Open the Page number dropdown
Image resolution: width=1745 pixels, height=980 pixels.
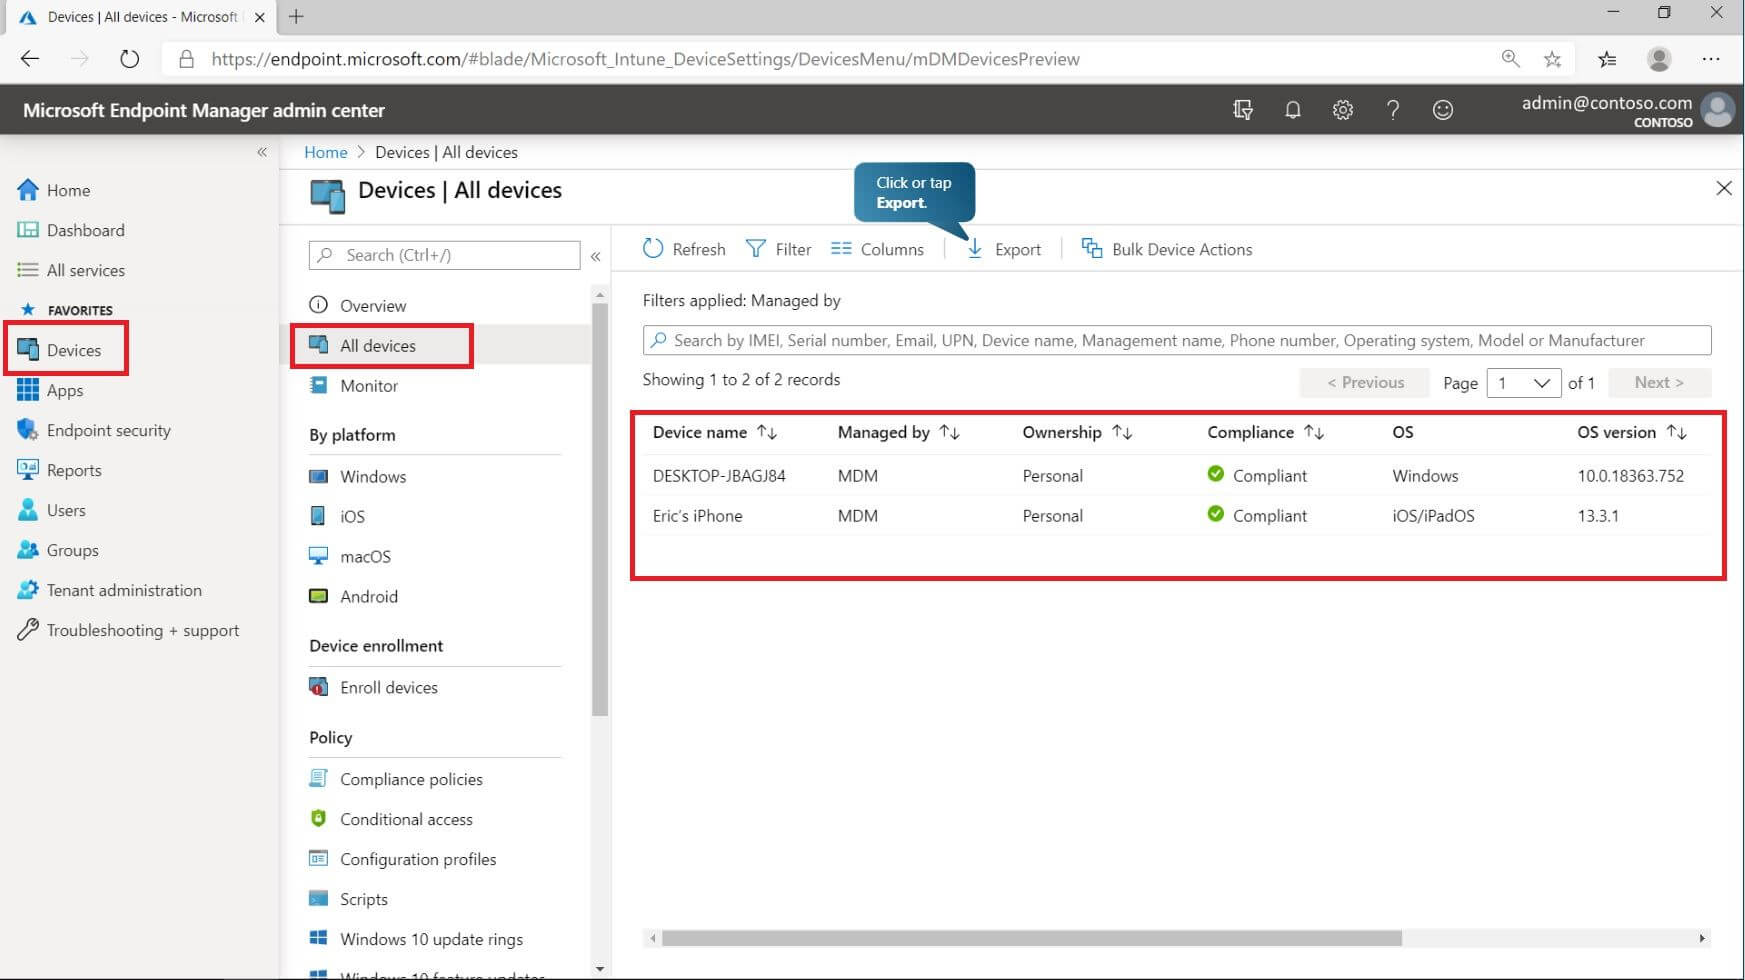point(1523,383)
